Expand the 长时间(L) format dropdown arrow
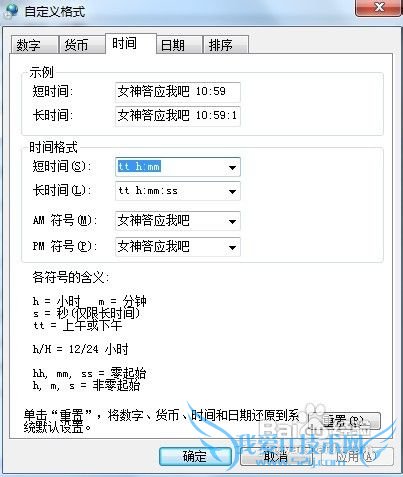 pyautogui.click(x=232, y=191)
